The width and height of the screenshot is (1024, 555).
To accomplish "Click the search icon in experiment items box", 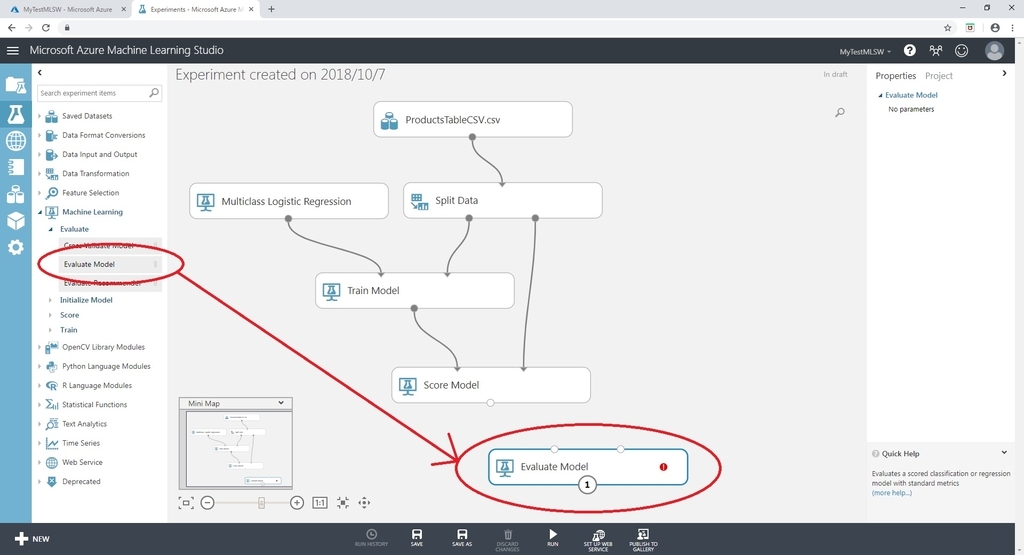I will pyautogui.click(x=154, y=93).
